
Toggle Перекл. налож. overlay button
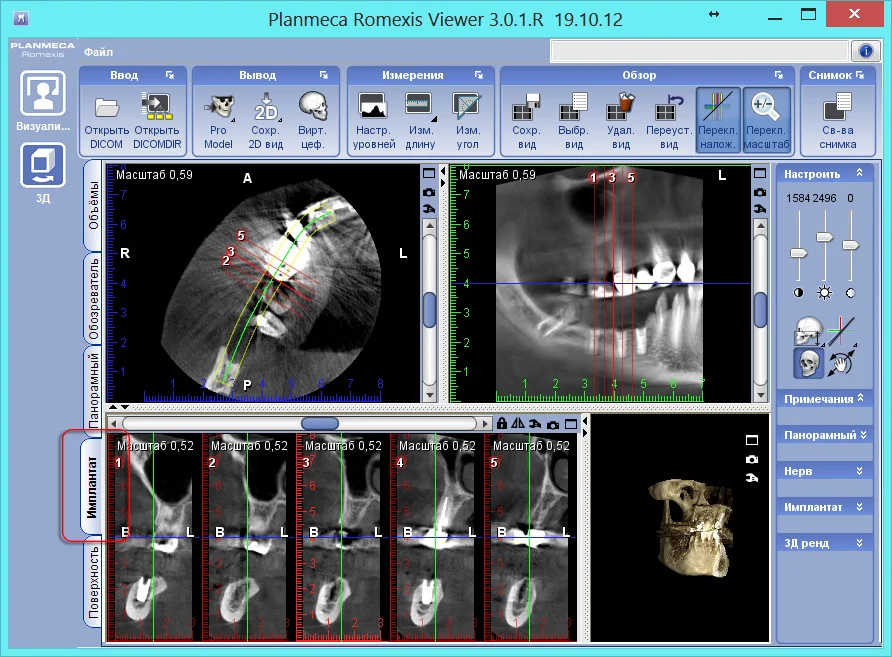click(x=717, y=106)
